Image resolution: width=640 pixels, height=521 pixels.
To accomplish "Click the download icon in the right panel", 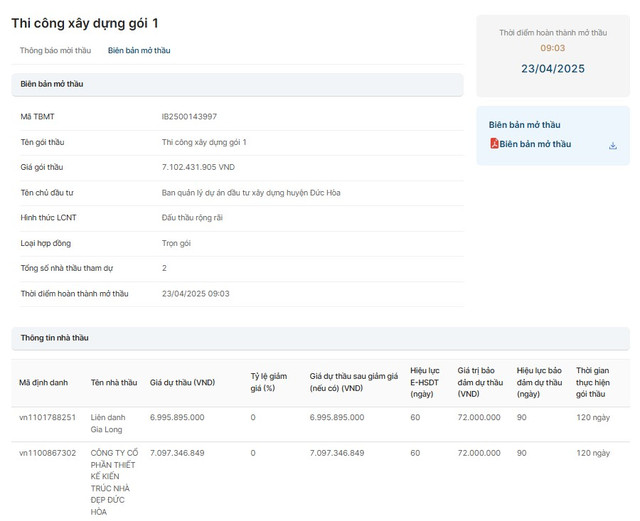I will [612, 145].
